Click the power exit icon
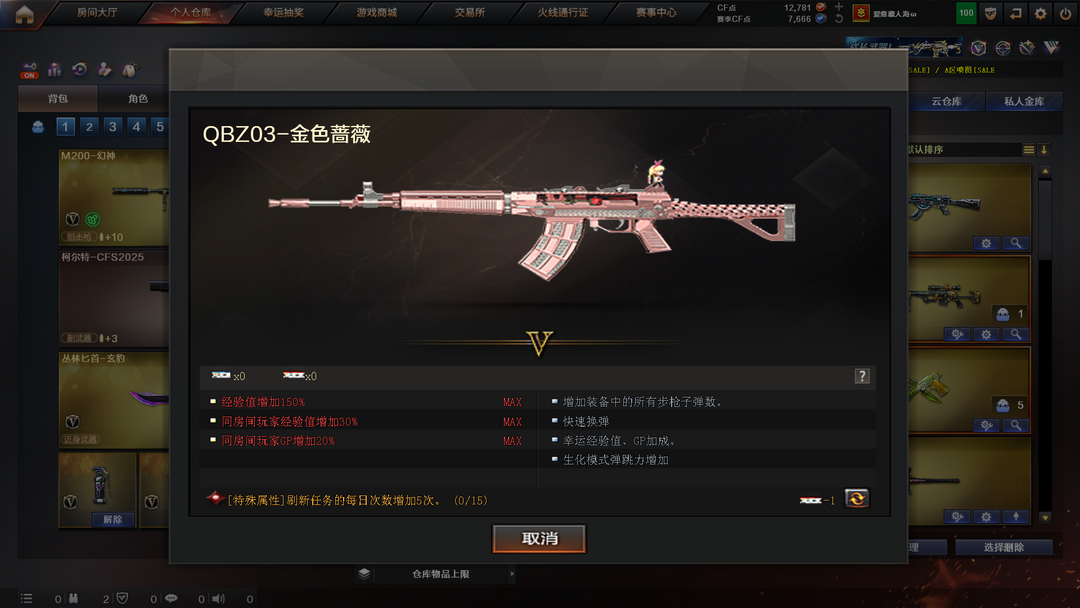1080x608 pixels. pyautogui.click(x=1066, y=13)
